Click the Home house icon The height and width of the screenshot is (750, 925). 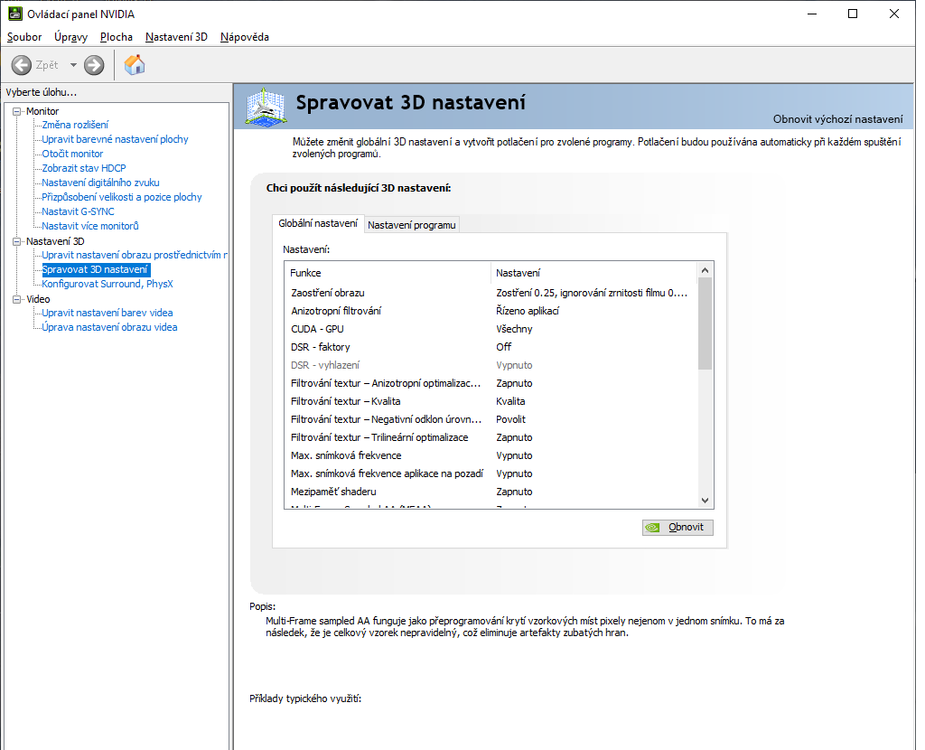click(135, 65)
